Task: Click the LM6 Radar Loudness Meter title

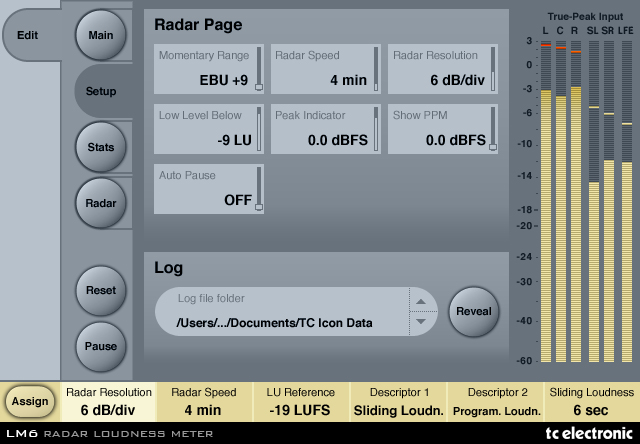Action: coord(110,434)
